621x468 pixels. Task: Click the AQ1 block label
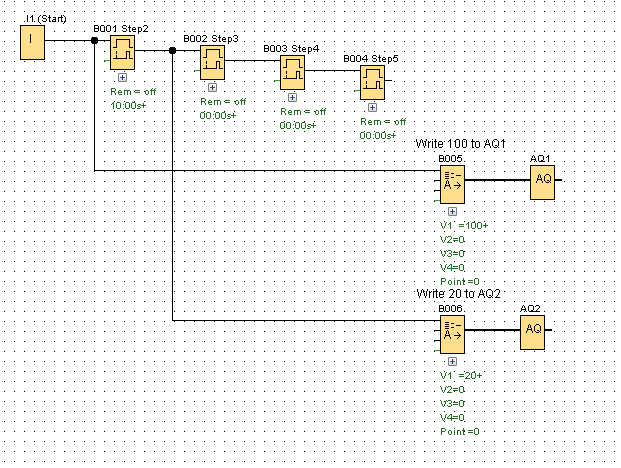click(540, 159)
